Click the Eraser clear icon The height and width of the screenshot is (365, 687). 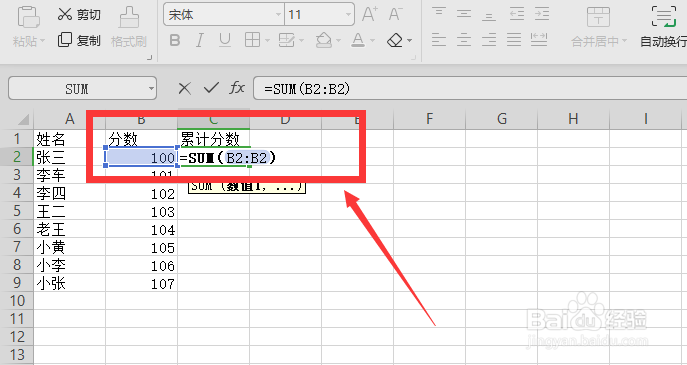(x=395, y=40)
